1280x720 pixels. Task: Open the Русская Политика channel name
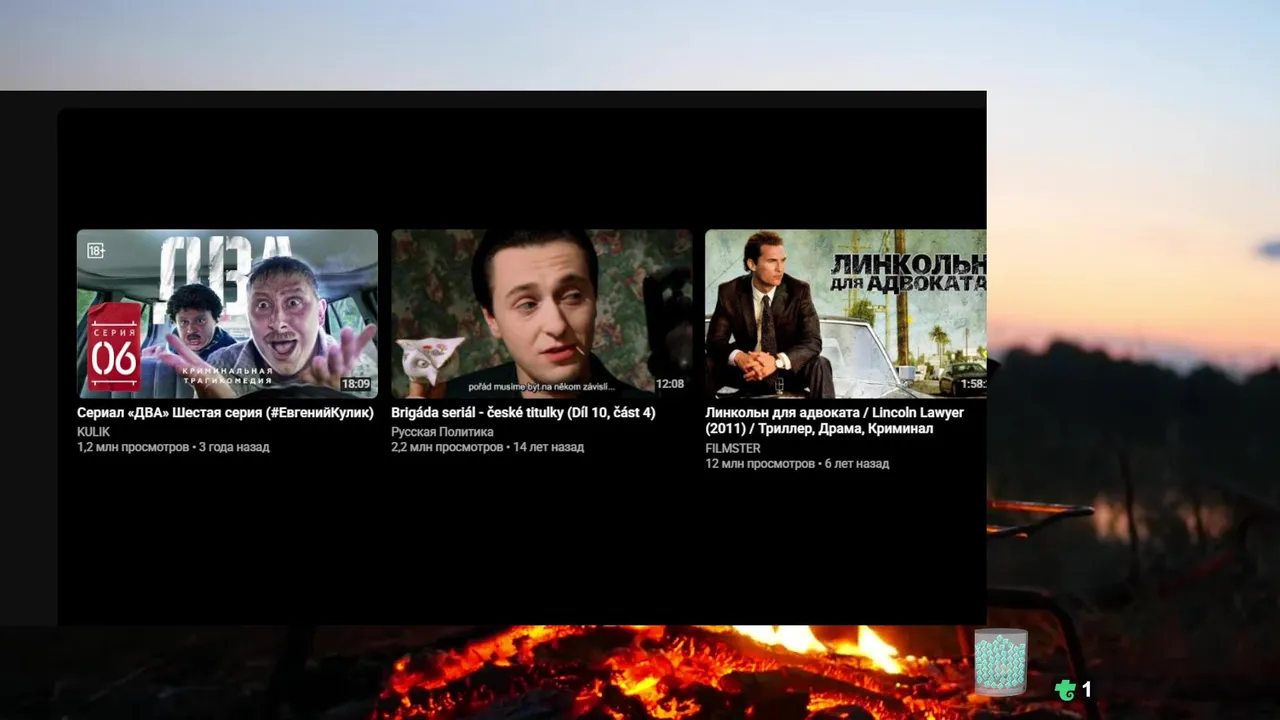click(x=442, y=432)
